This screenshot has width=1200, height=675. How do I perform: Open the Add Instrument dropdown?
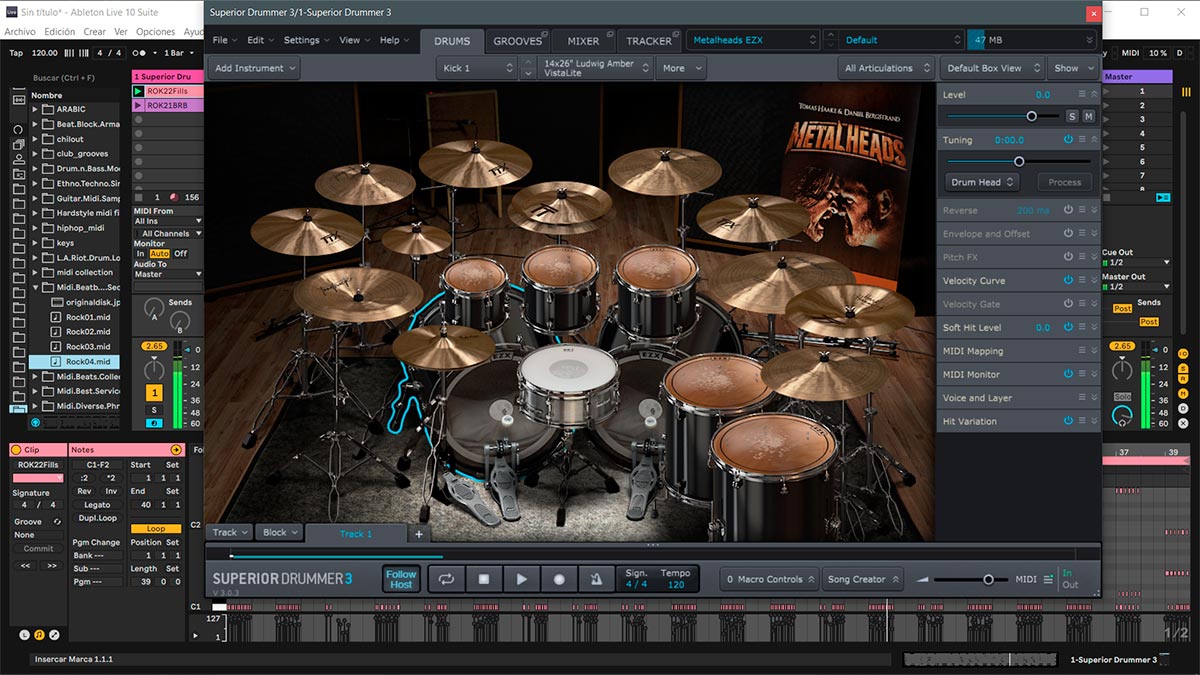256,68
